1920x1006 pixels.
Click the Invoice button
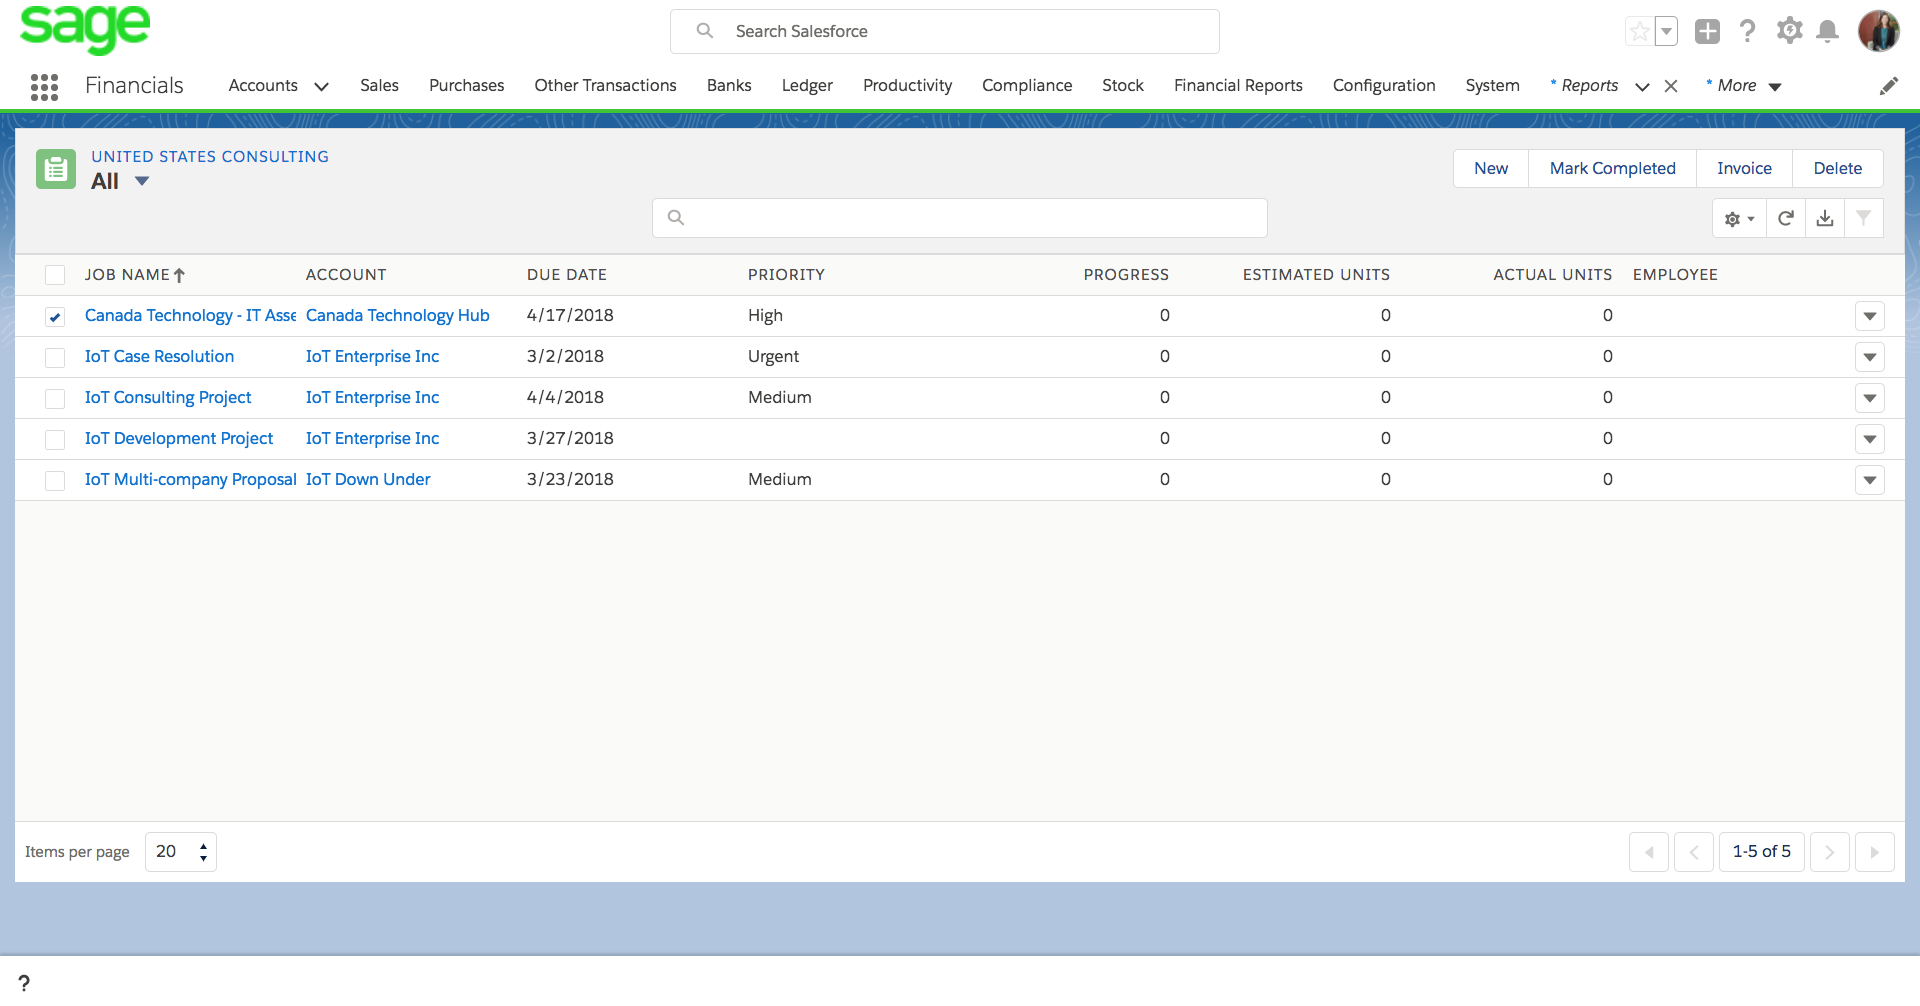1744,169
